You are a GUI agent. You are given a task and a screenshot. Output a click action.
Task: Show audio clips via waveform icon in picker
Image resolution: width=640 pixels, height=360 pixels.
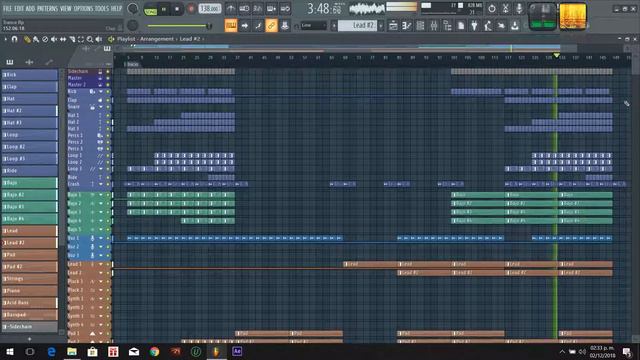29,62
